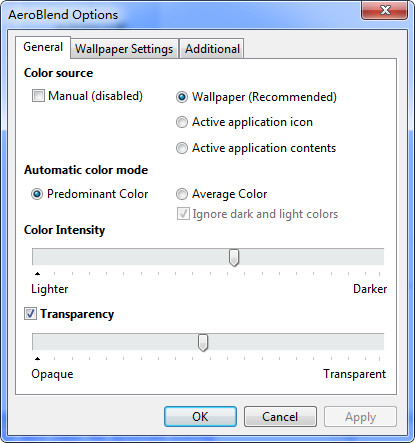Select Wallpaper (Recommended) color source
This screenshot has width=415, height=443.
click(182, 97)
